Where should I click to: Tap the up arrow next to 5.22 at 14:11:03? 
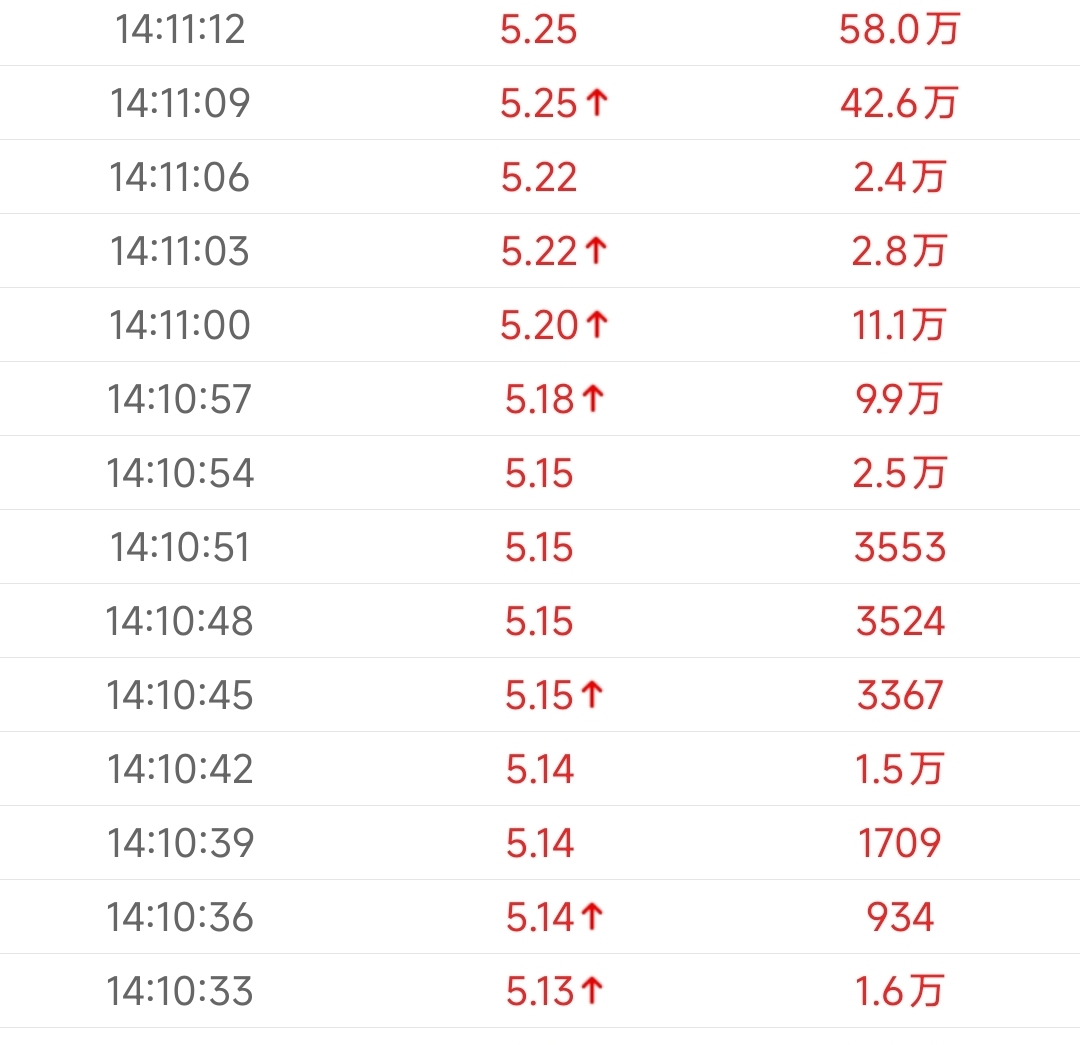(x=596, y=251)
